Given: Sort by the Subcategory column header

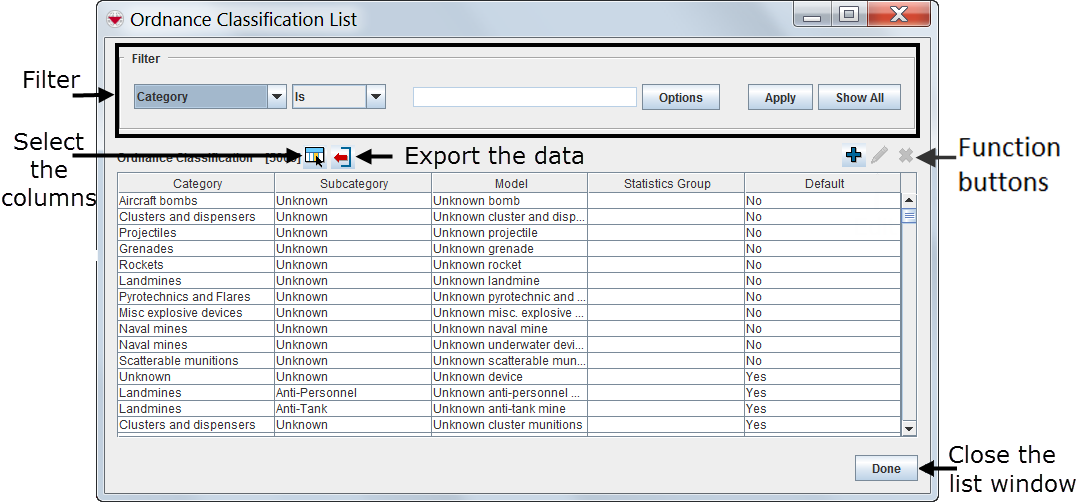Looking at the screenshot, I should (353, 184).
